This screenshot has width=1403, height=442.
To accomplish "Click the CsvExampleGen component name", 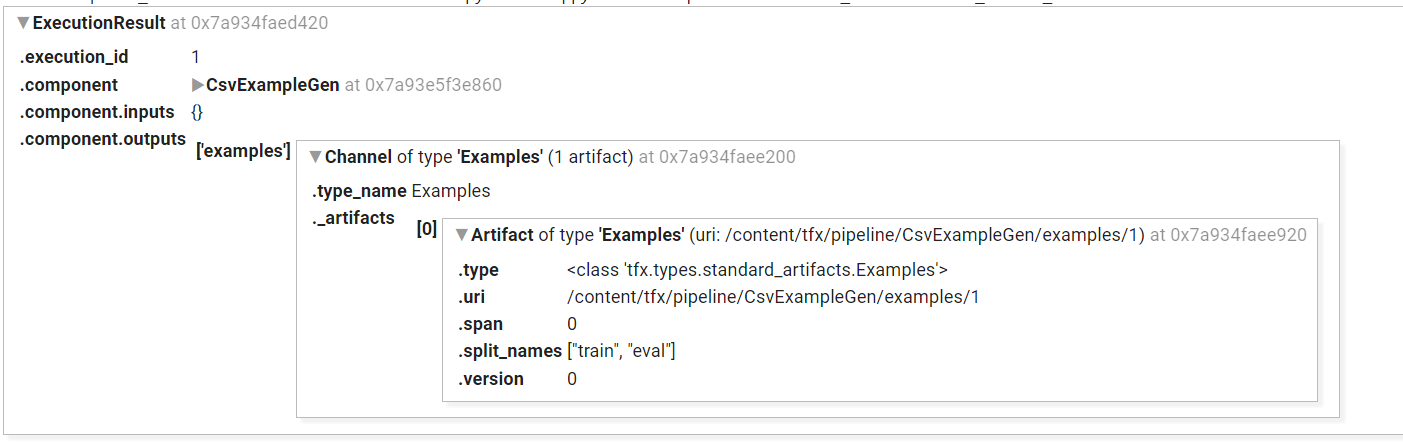I will (x=273, y=85).
